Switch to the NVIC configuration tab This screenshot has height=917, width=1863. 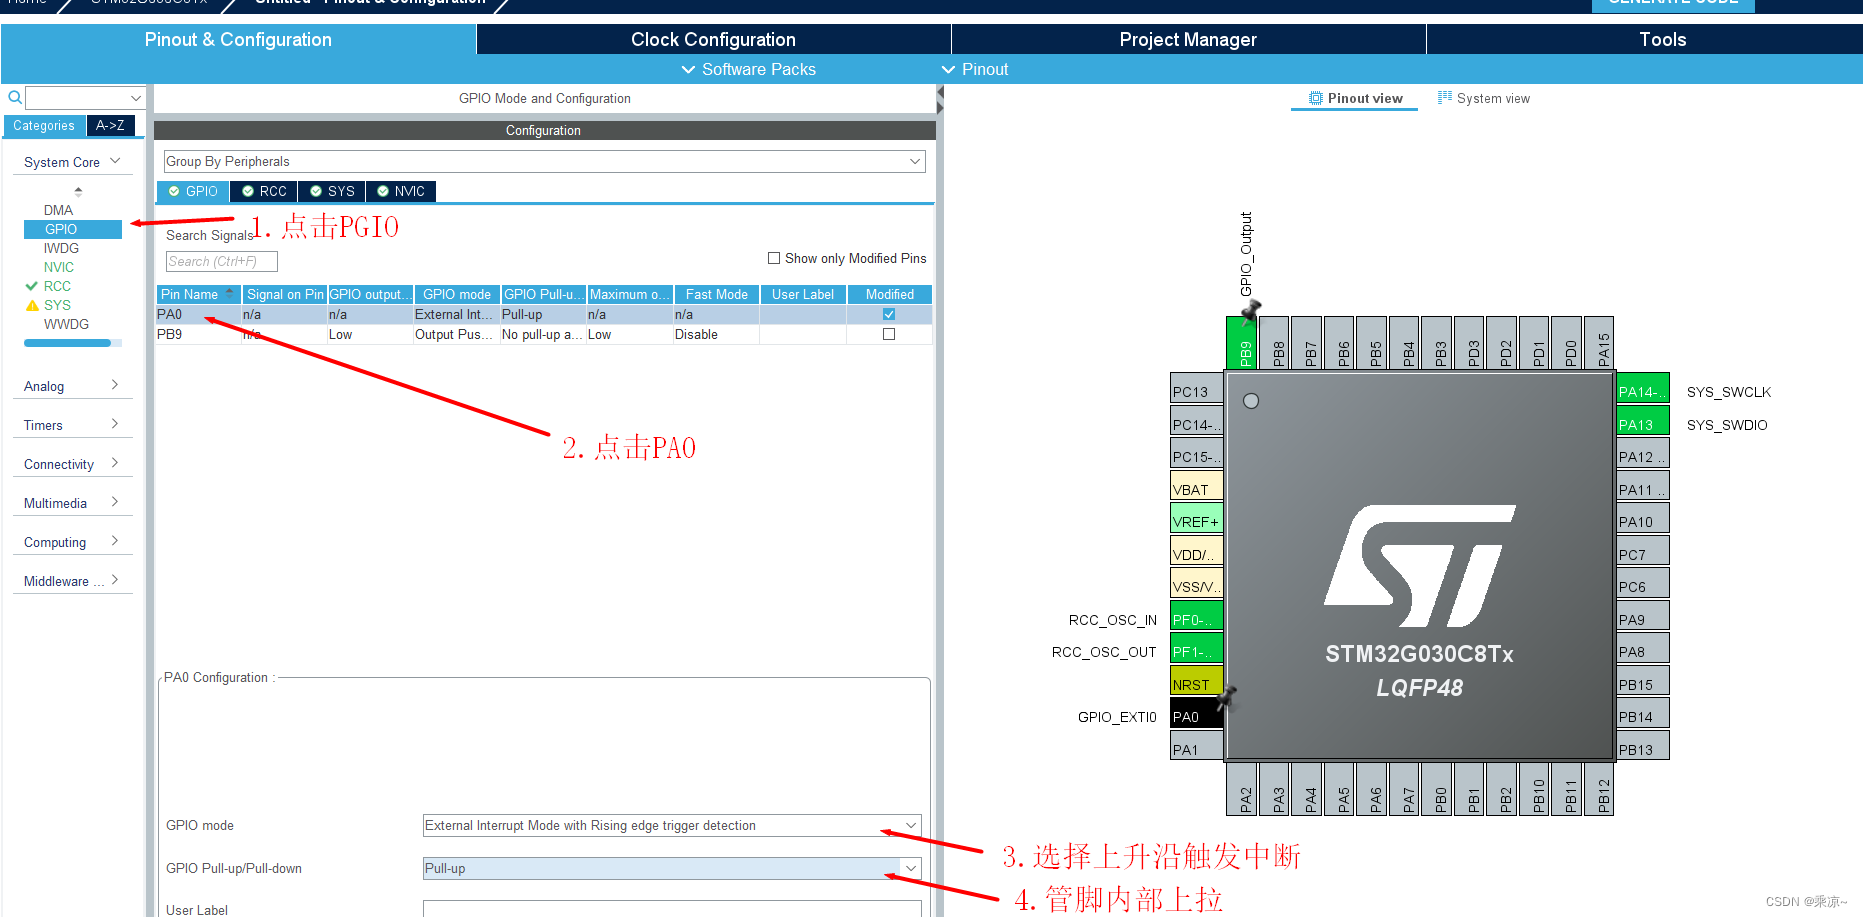(x=401, y=191)
